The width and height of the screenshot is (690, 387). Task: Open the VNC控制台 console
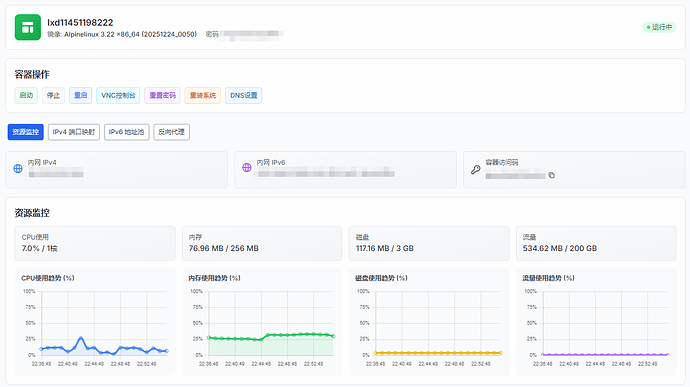(118, 96)
